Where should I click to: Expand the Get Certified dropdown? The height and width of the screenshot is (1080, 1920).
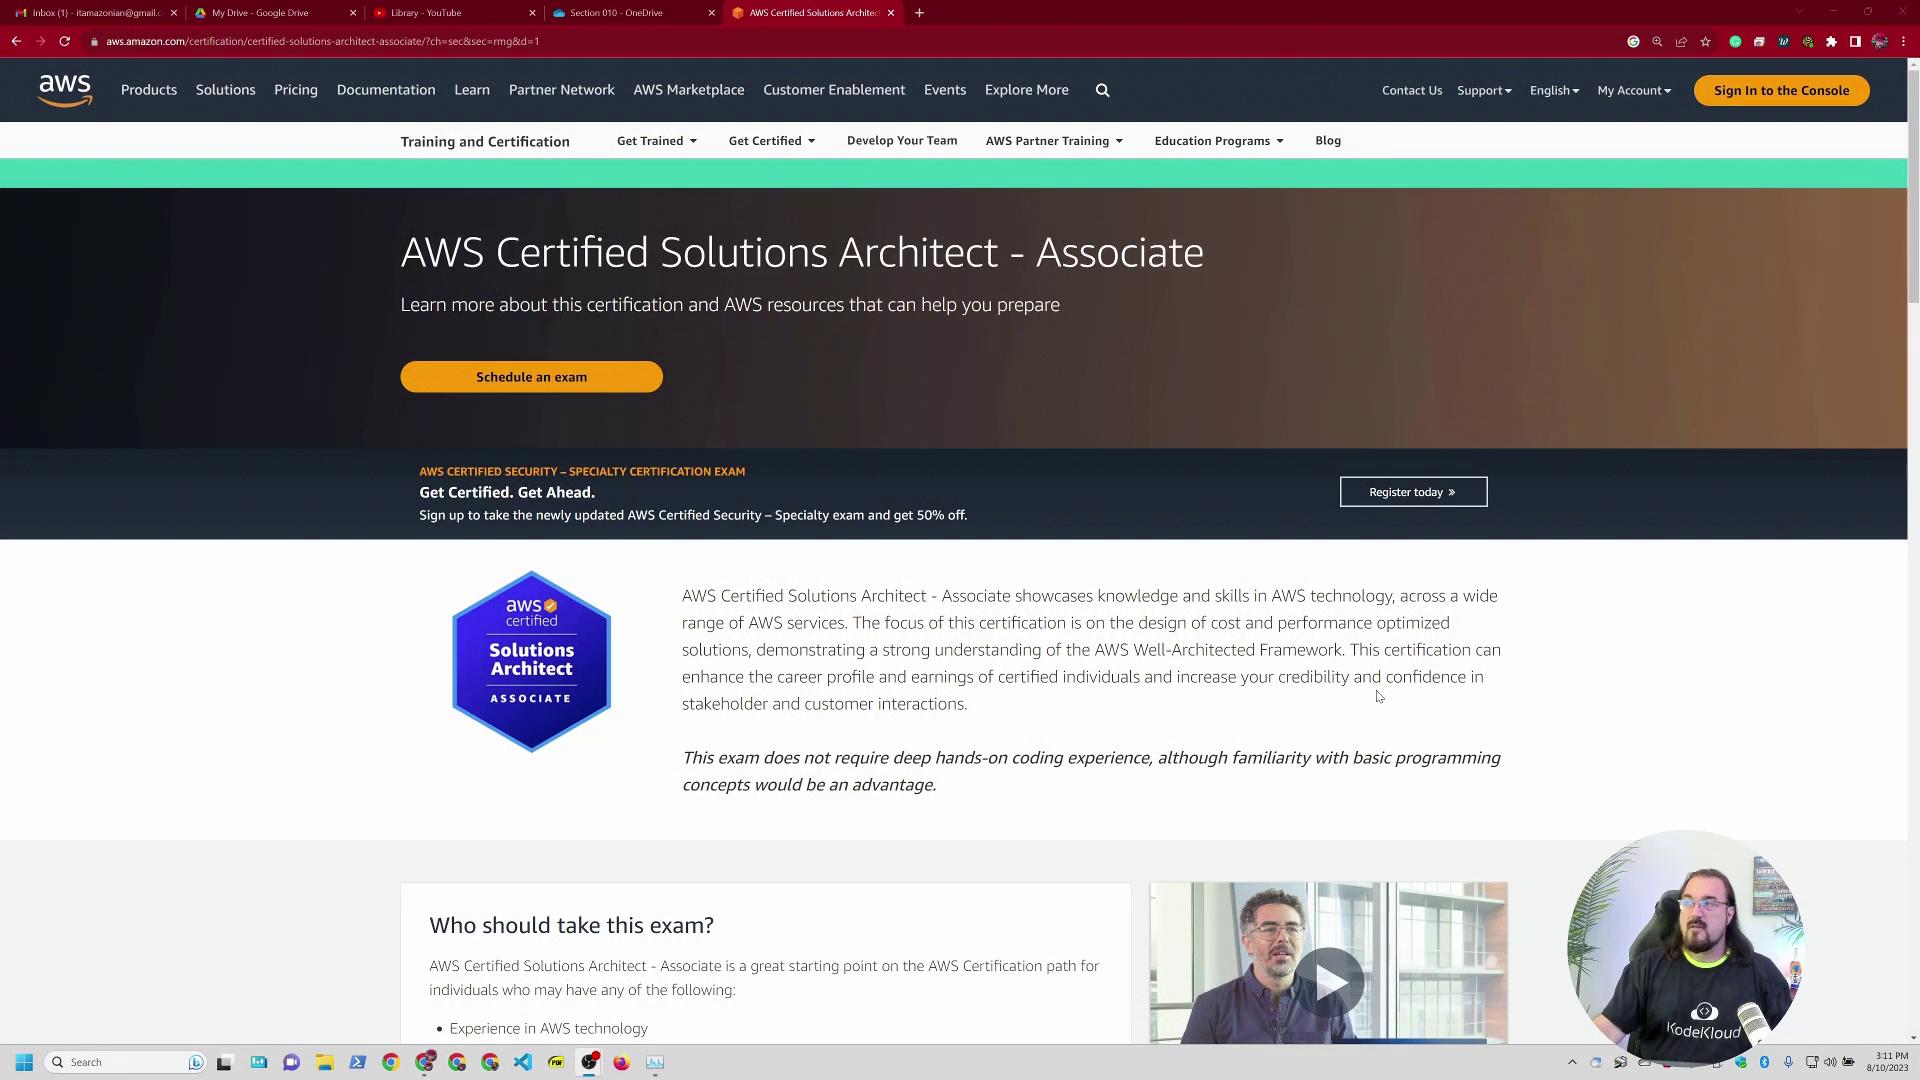tap(771, 141)
